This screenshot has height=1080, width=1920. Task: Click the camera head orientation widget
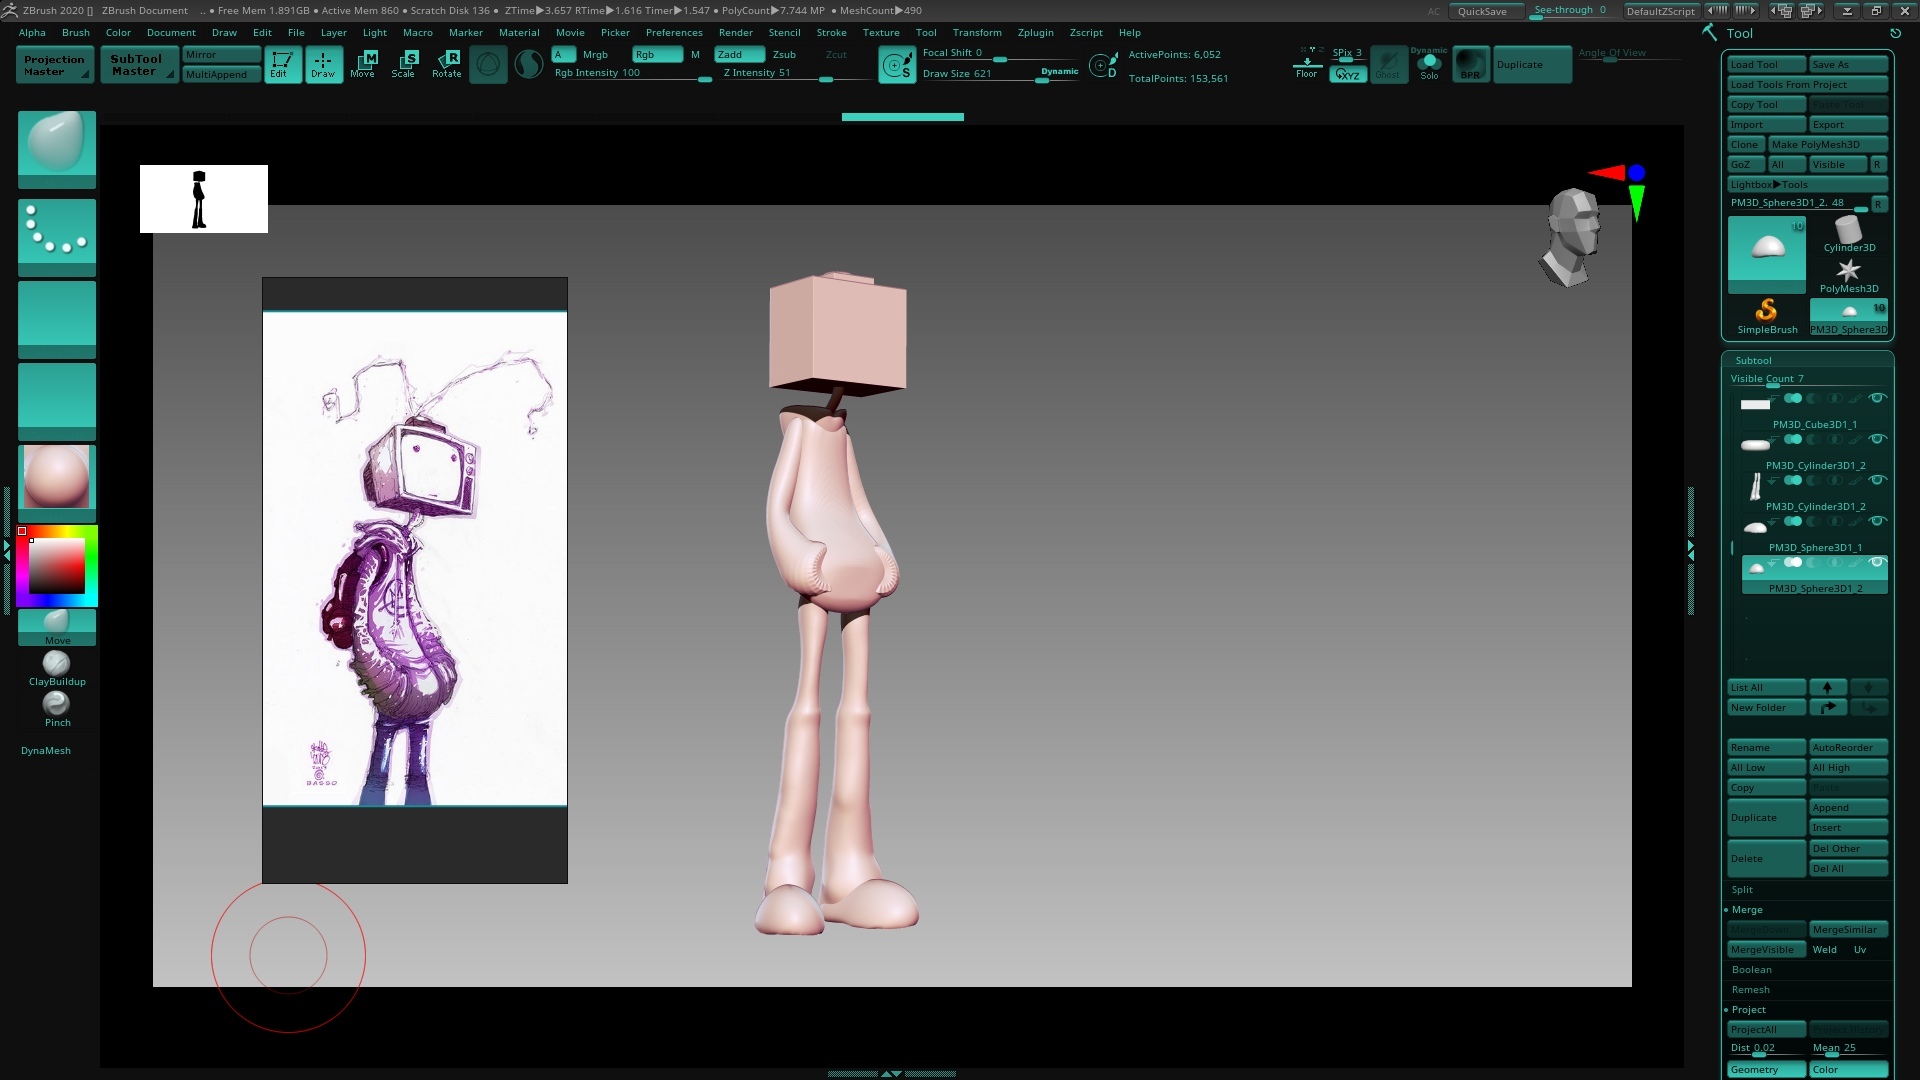click(1573, 237)
